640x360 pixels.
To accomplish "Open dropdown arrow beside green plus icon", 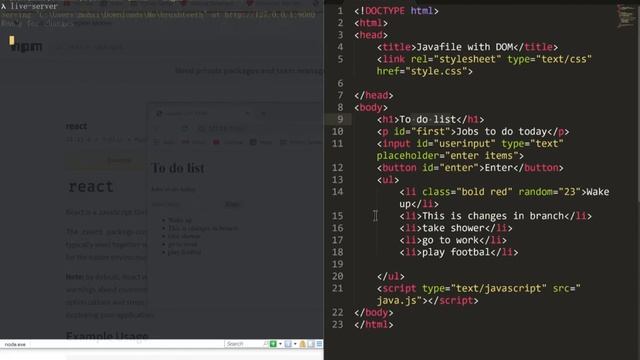I will pos(280,344).
